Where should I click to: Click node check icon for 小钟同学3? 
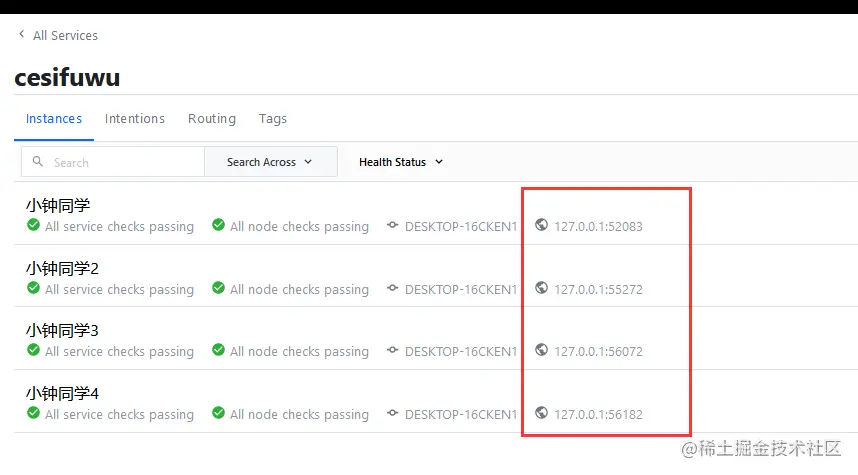(x=218, y=350)
